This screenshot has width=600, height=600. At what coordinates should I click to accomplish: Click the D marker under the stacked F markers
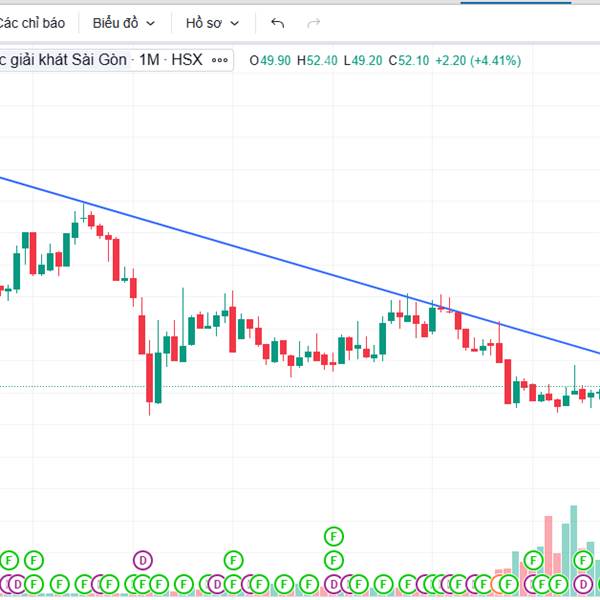click(334, 584)
